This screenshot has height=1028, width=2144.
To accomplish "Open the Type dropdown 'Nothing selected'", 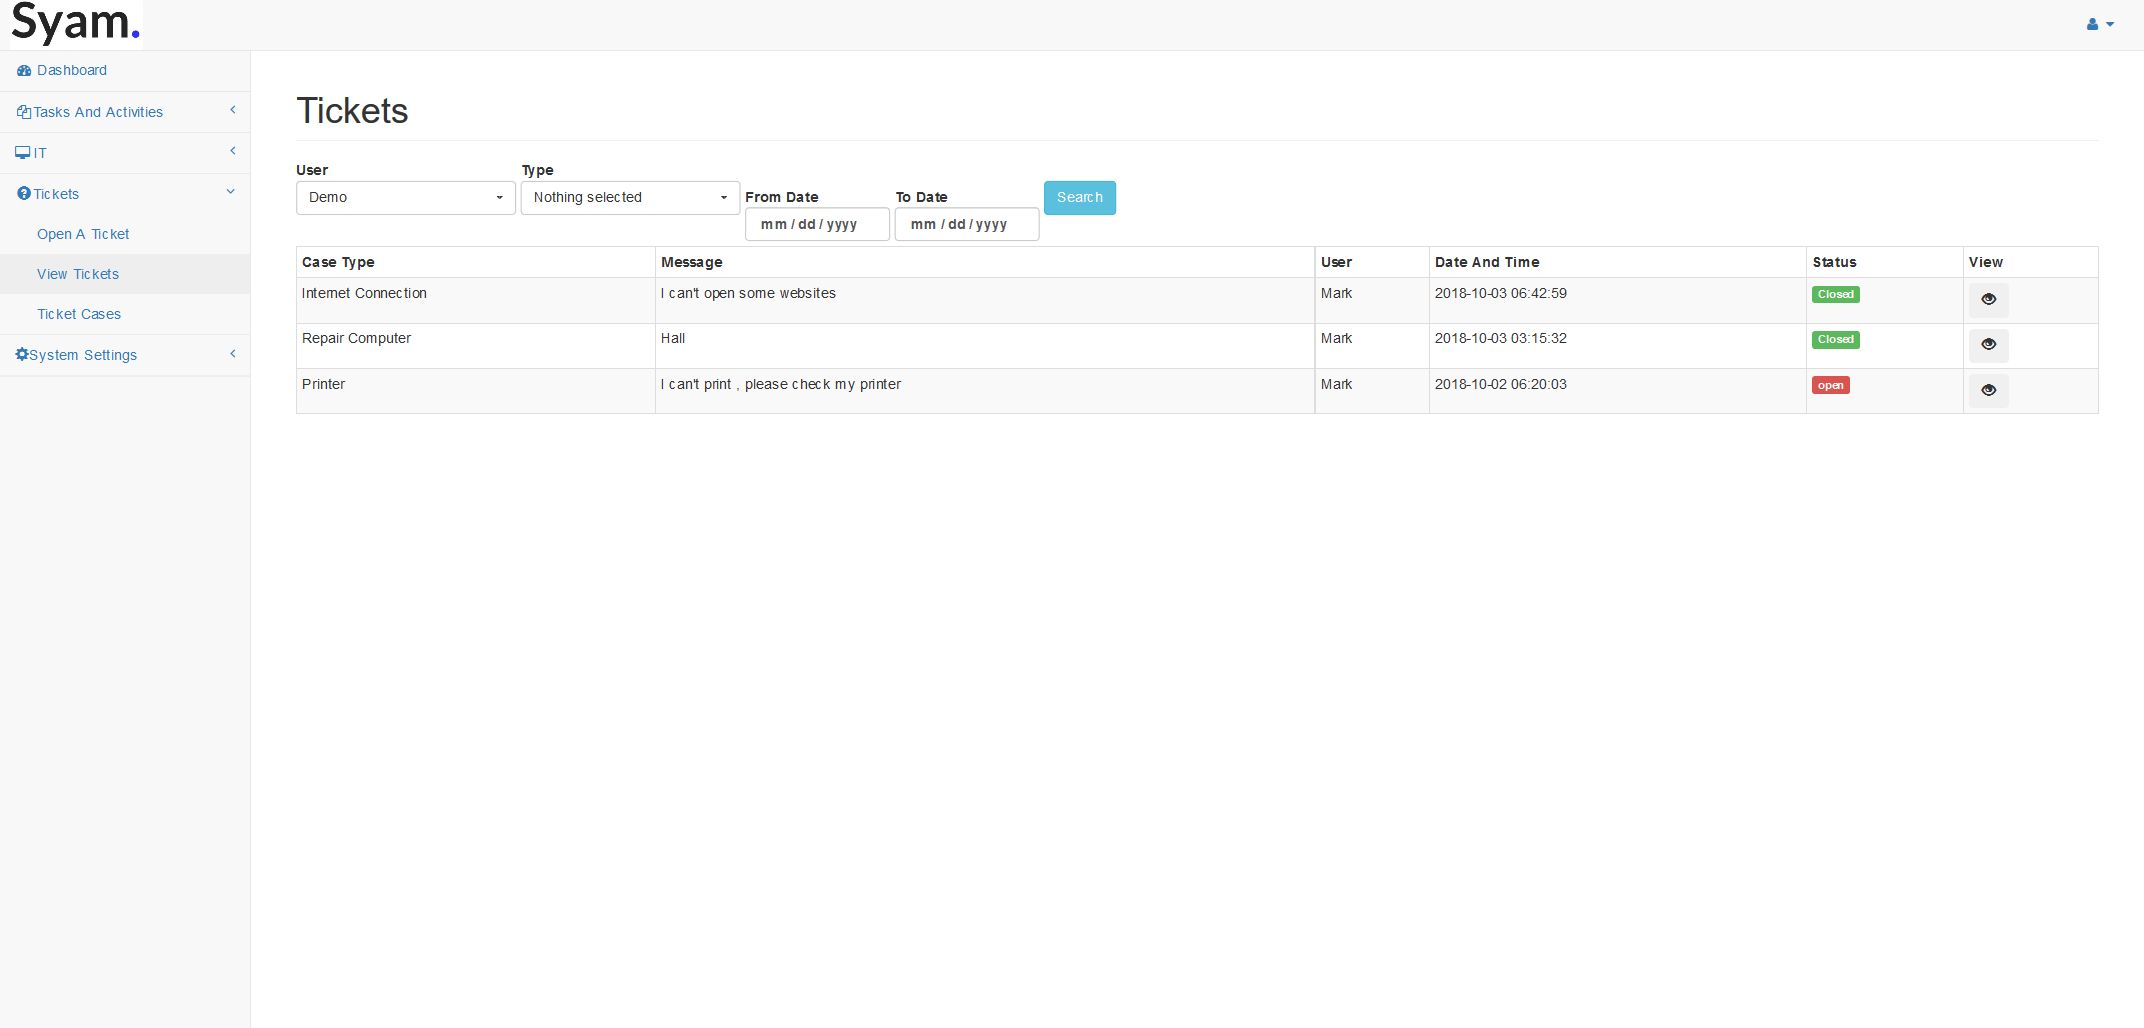I will point(629,198).
